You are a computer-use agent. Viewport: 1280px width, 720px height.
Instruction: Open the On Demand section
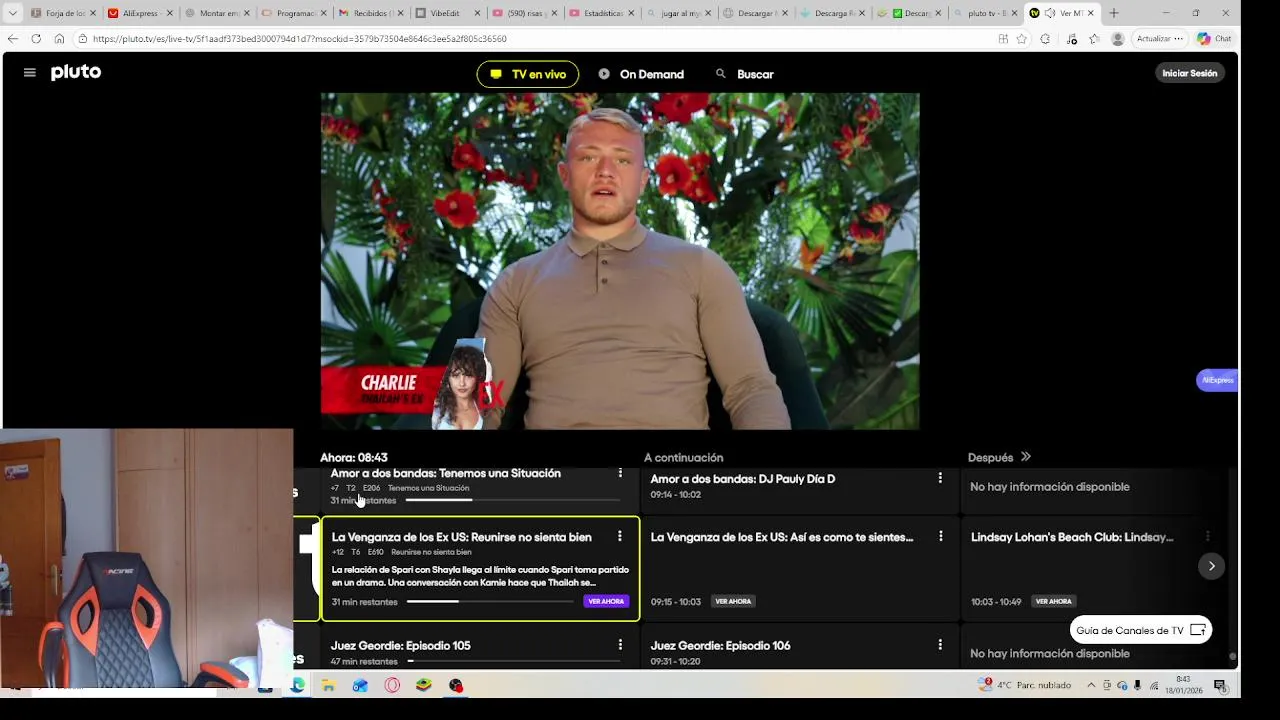pos(642,74)
